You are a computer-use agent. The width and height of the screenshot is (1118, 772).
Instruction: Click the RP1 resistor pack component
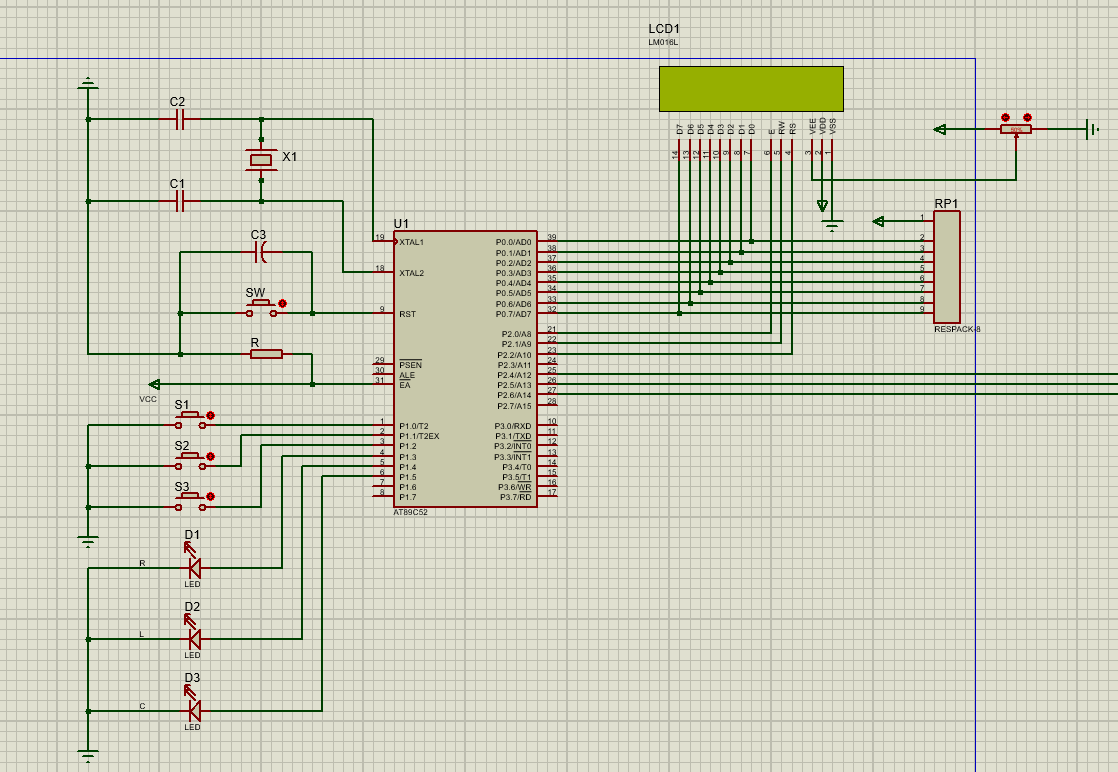point(946,265)
